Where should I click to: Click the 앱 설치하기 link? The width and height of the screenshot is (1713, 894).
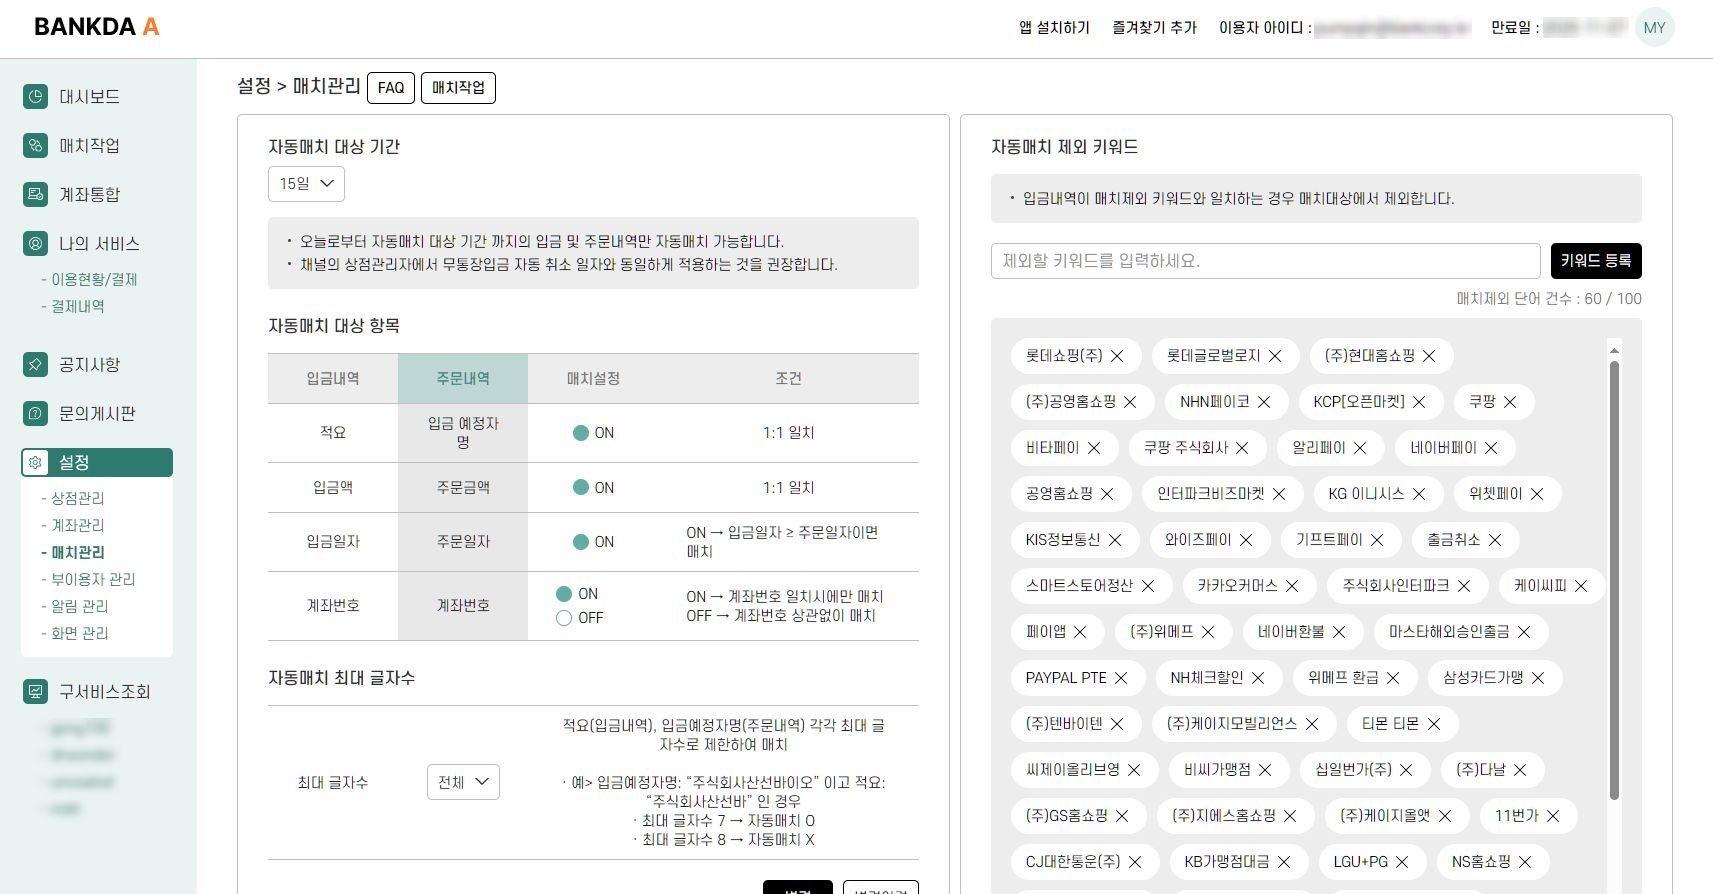[x=1054, y=28]
